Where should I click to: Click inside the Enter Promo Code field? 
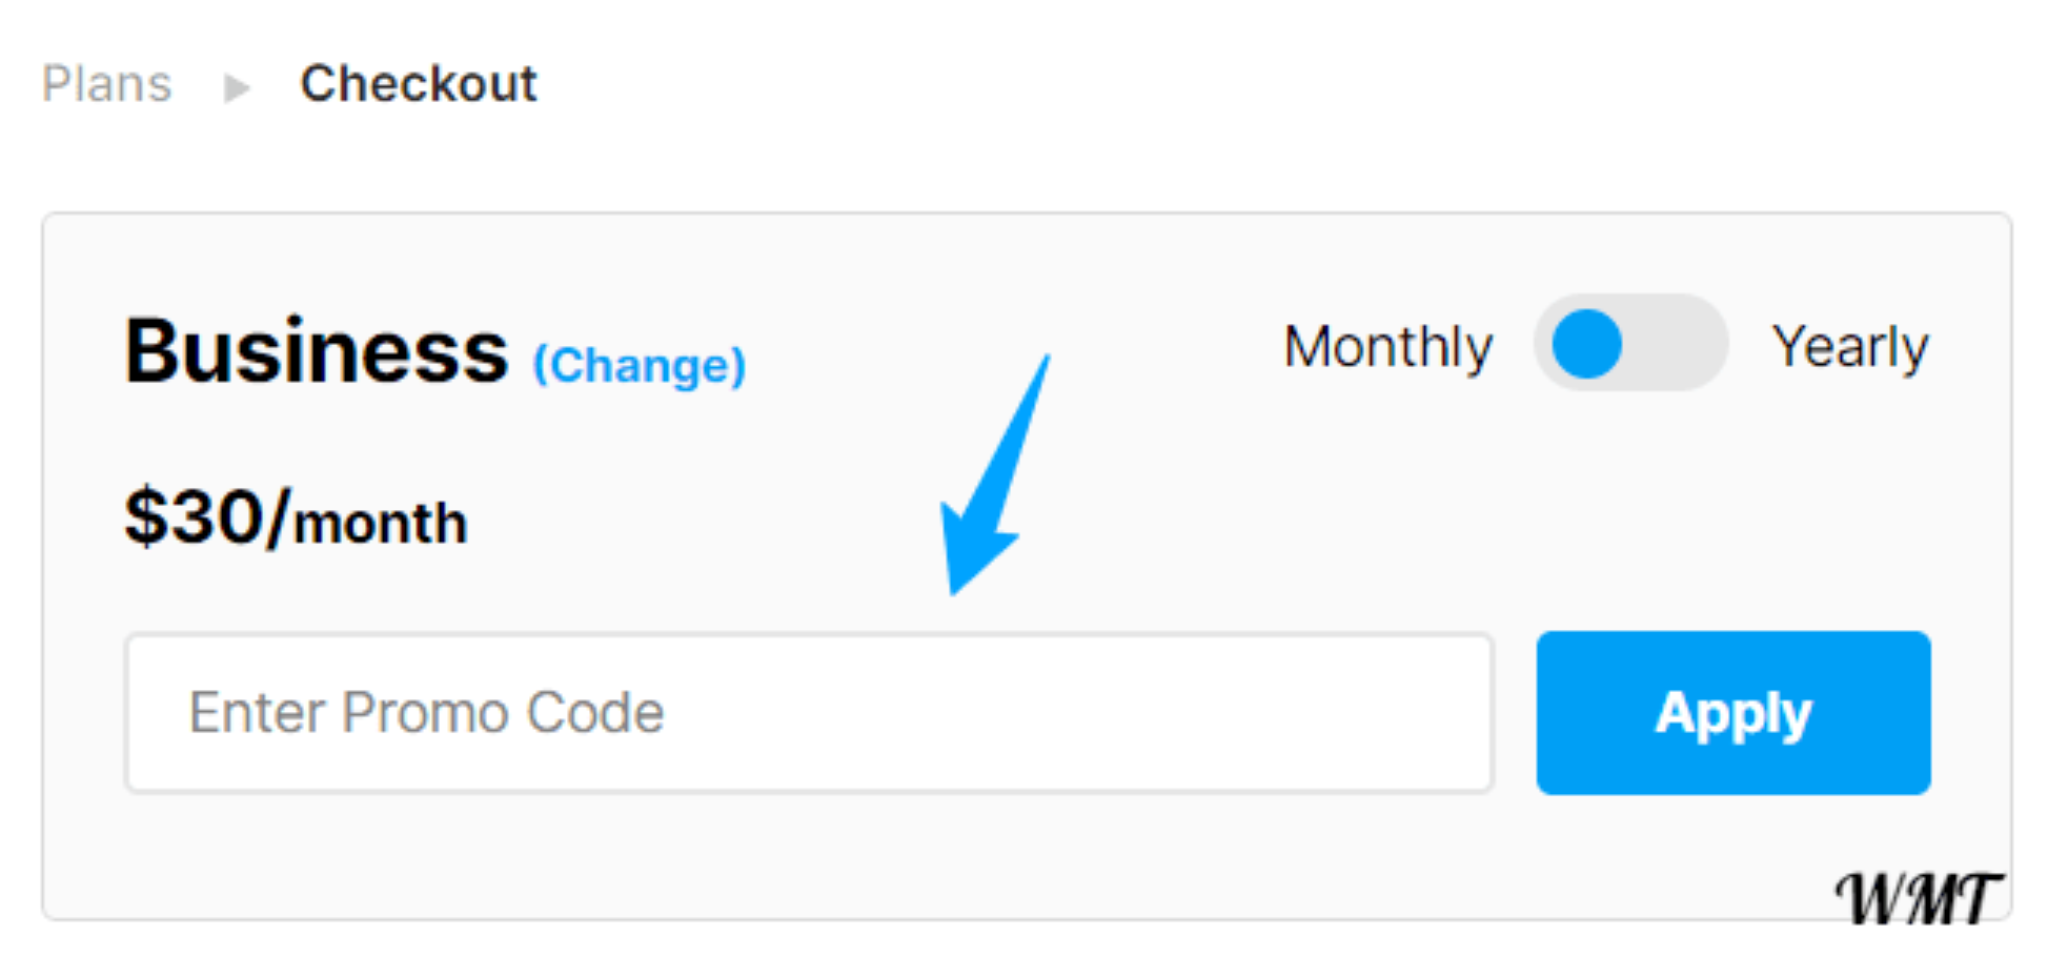(x=808, y=712)
